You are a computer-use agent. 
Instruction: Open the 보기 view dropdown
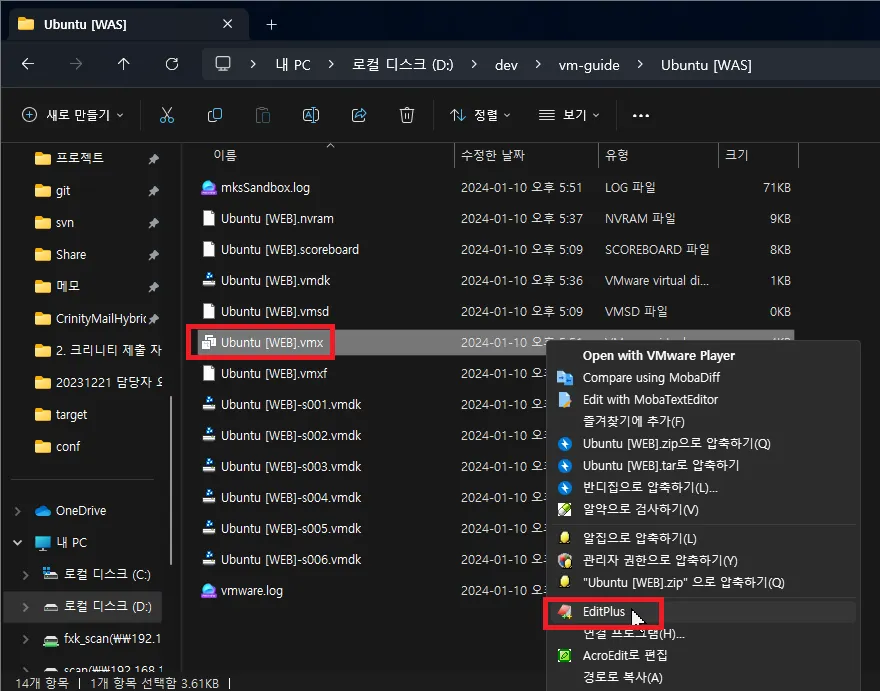pyautogui.click(x=569, y=115)
